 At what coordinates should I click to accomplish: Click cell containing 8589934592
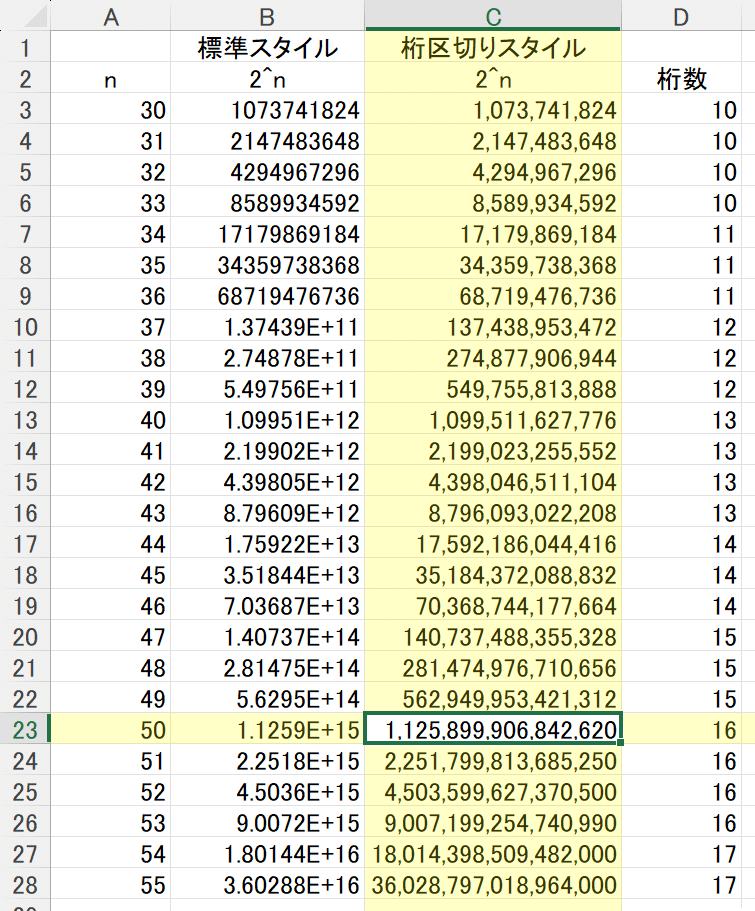[x=267, y=203]
